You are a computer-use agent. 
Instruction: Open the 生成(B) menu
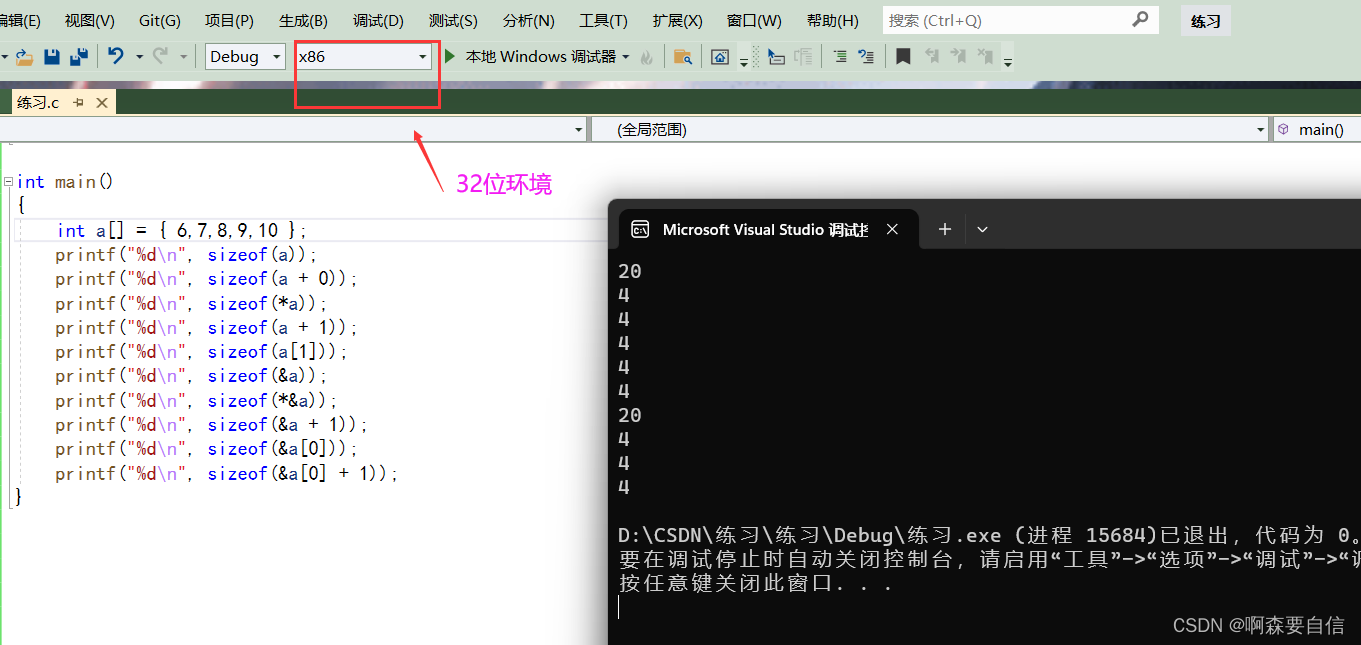tap(303, 20)
